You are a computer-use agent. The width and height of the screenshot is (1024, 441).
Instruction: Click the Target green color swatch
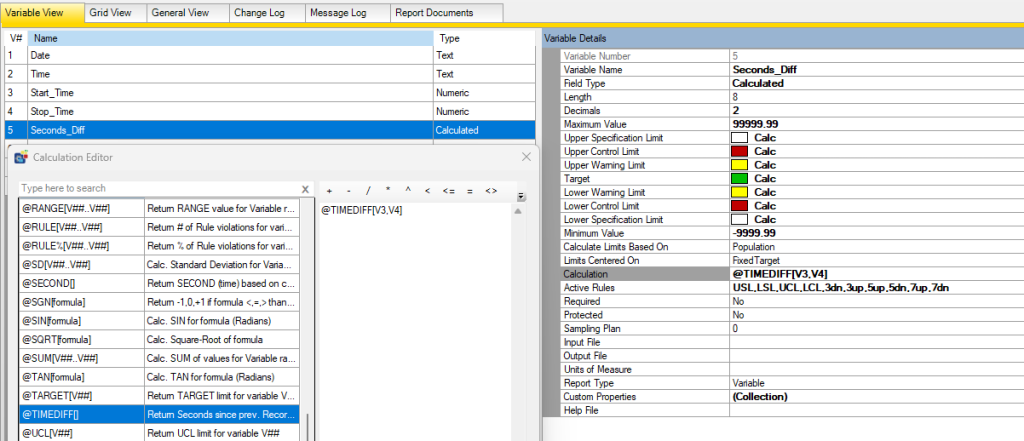pyautogui.click(x=739, y=178)
